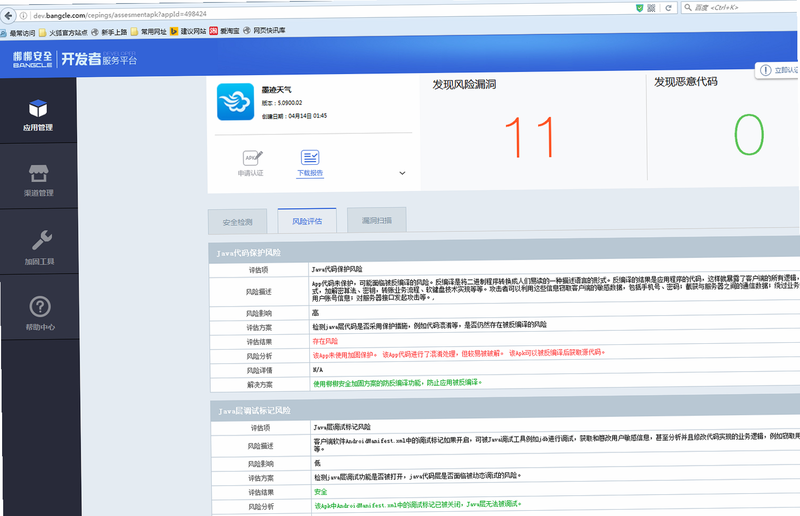Click the 风险影响 value 低
The height and width of the screenshot is (516, 800).
317,463
